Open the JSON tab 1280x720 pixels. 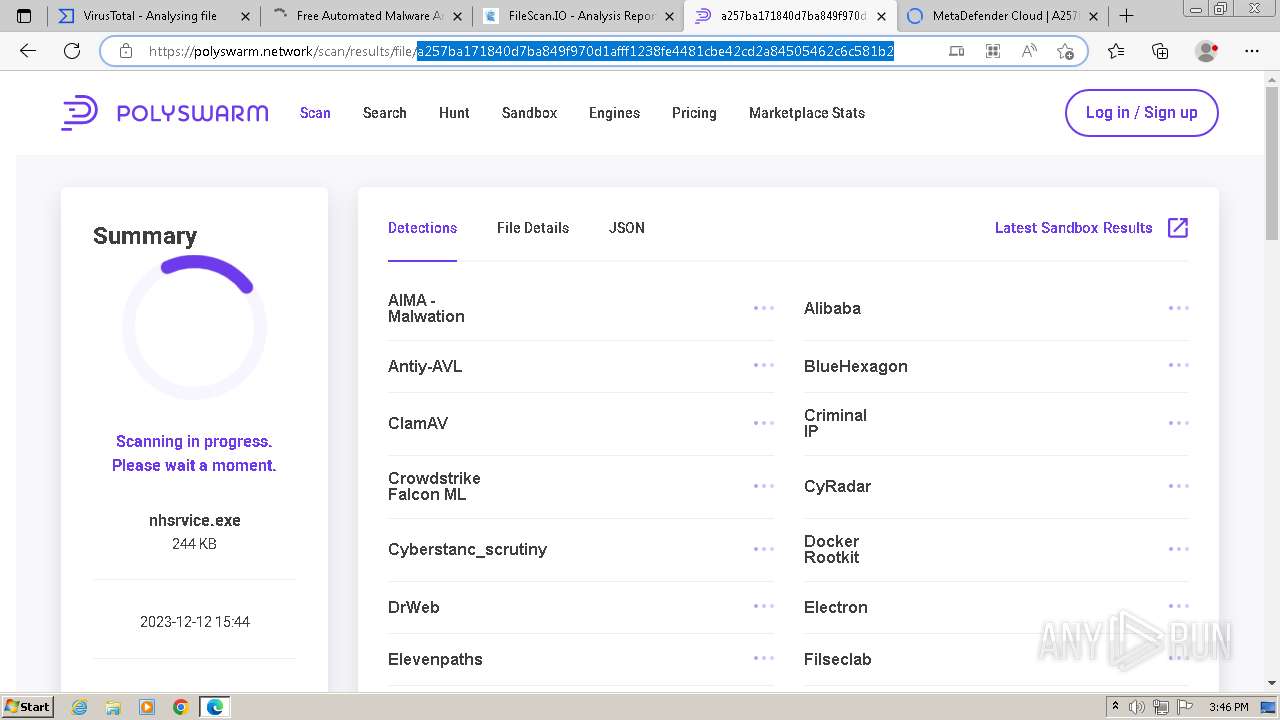[x=627, y=228]
